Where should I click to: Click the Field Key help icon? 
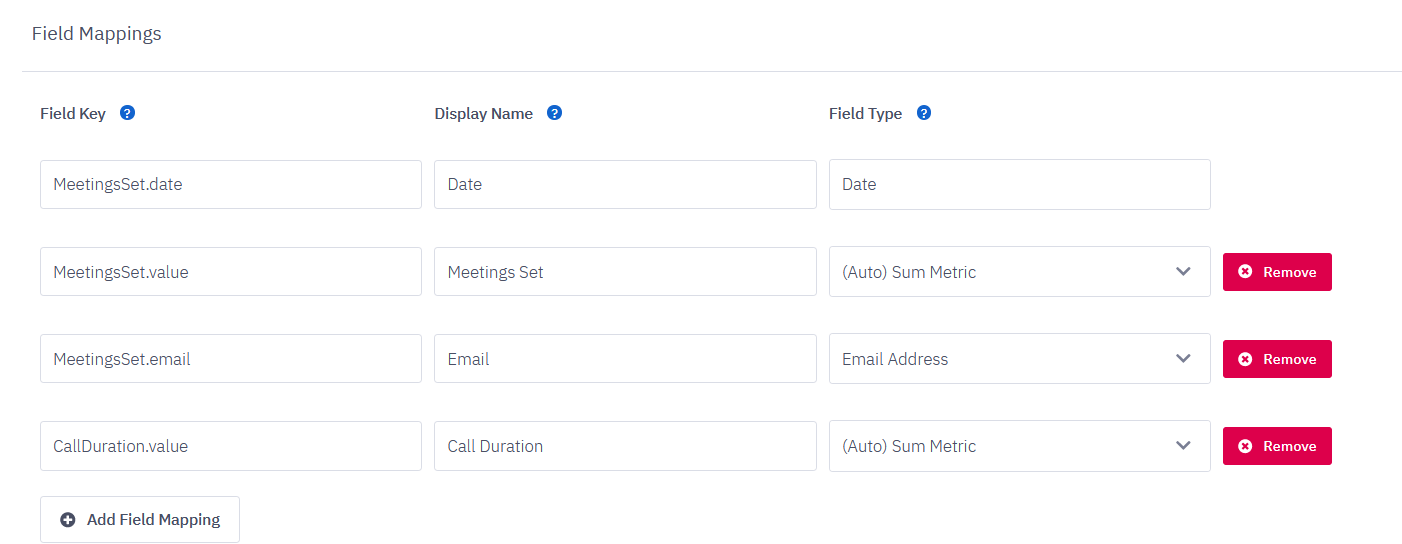pos(127,113)
